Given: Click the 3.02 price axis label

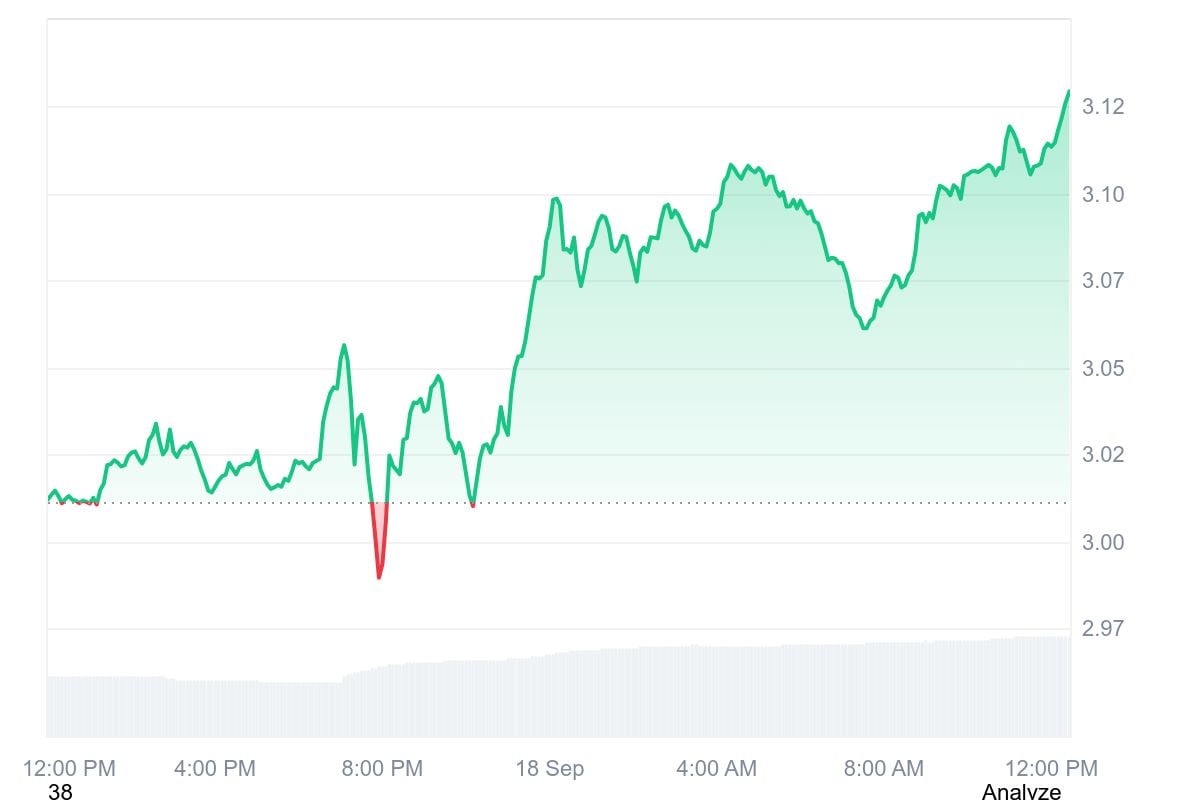Looking at the screenshot, I should (1104, 455).
